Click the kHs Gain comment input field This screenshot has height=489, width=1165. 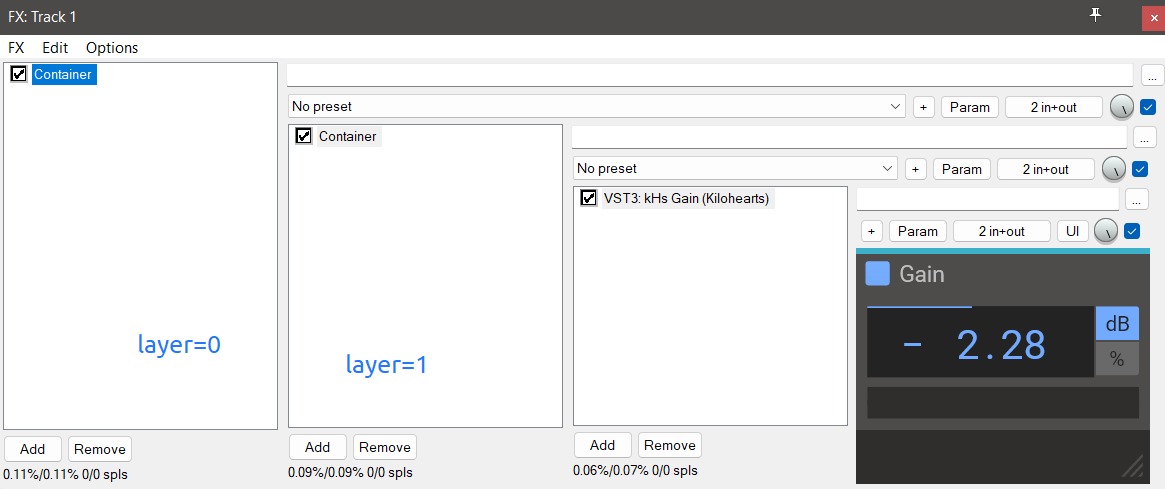pos(987,199)
